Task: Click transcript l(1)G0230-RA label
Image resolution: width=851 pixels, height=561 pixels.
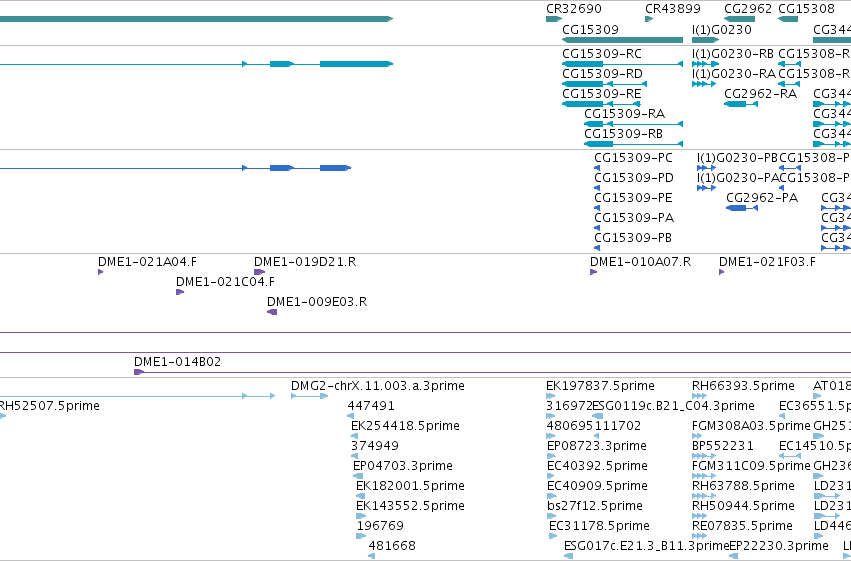Action: pos(734,74)
